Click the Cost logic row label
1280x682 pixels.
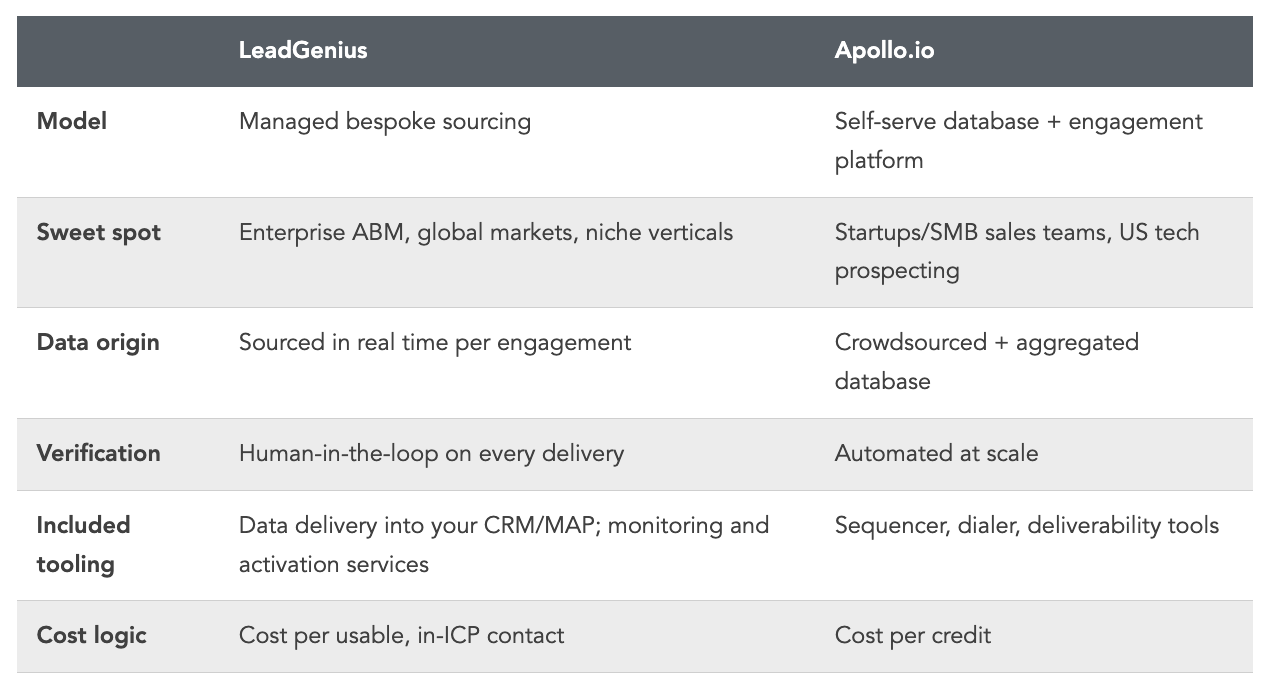92,635
